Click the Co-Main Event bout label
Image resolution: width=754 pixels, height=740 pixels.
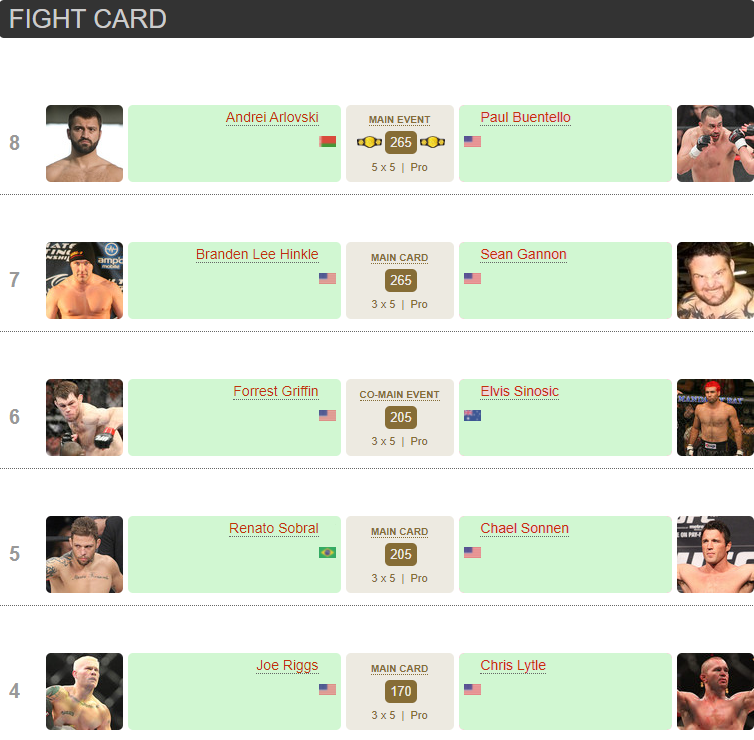pos(400,395)
